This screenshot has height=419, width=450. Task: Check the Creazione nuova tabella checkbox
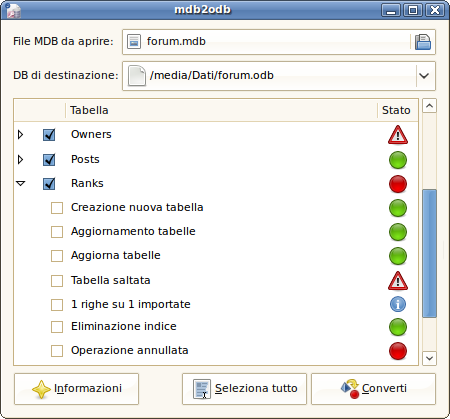tap(57, 208)
